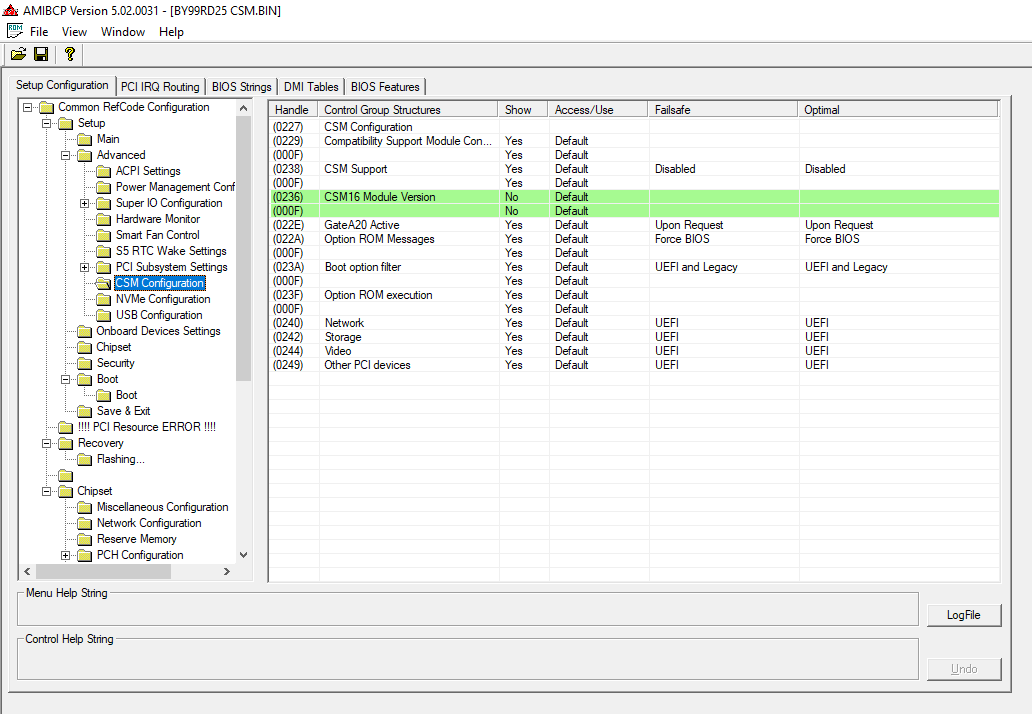Collapse the Advanced tree node
Image resolution: width=1032 pixels, height=714 pixels.
[65, 155]
